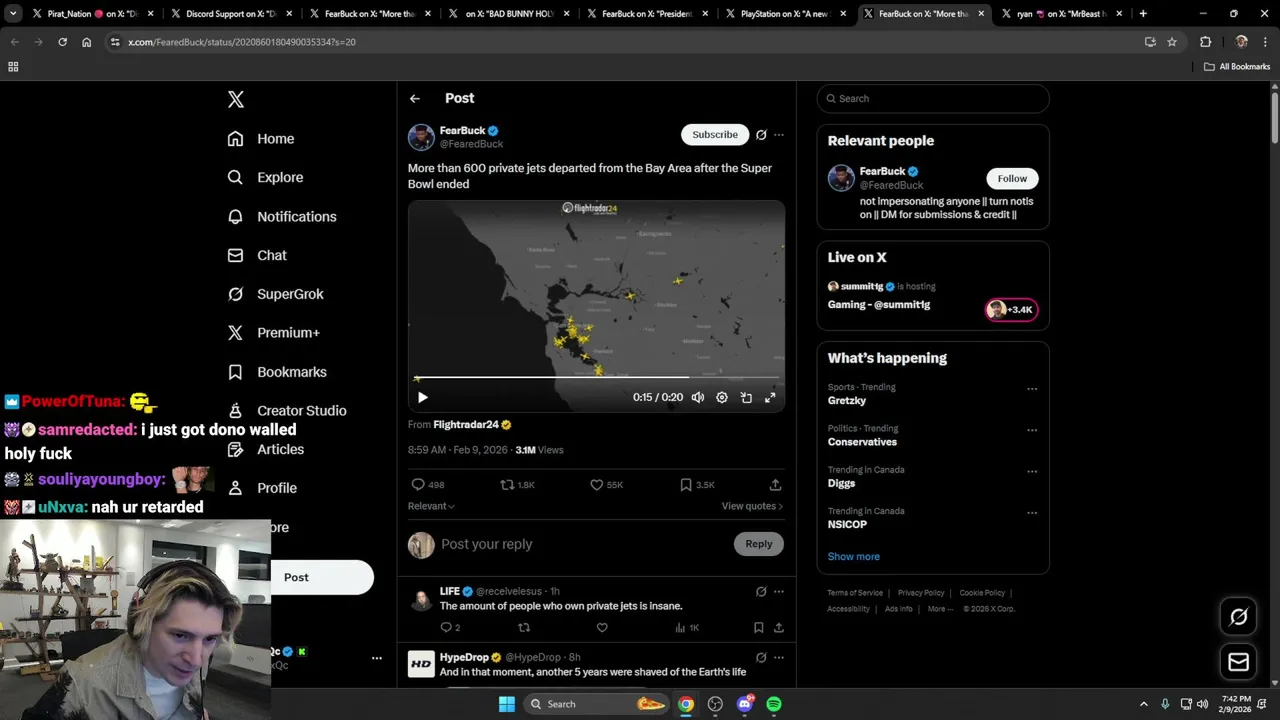The width and height of the screenshot is (1280, 720).
Task: Toggle picture-in-picture on the video
Action: (746, 397)
